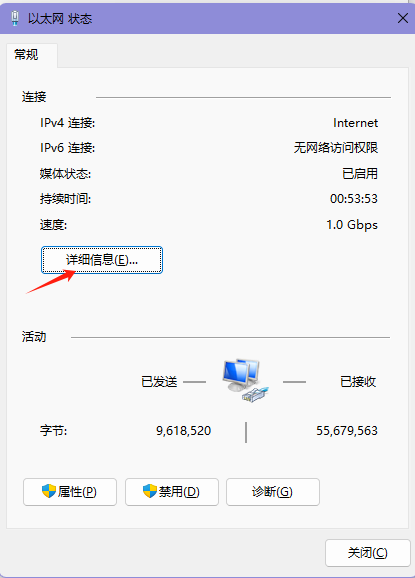Click the 媒体状态 已启用 value
The image size is (415, 578).
click(360, 173)
